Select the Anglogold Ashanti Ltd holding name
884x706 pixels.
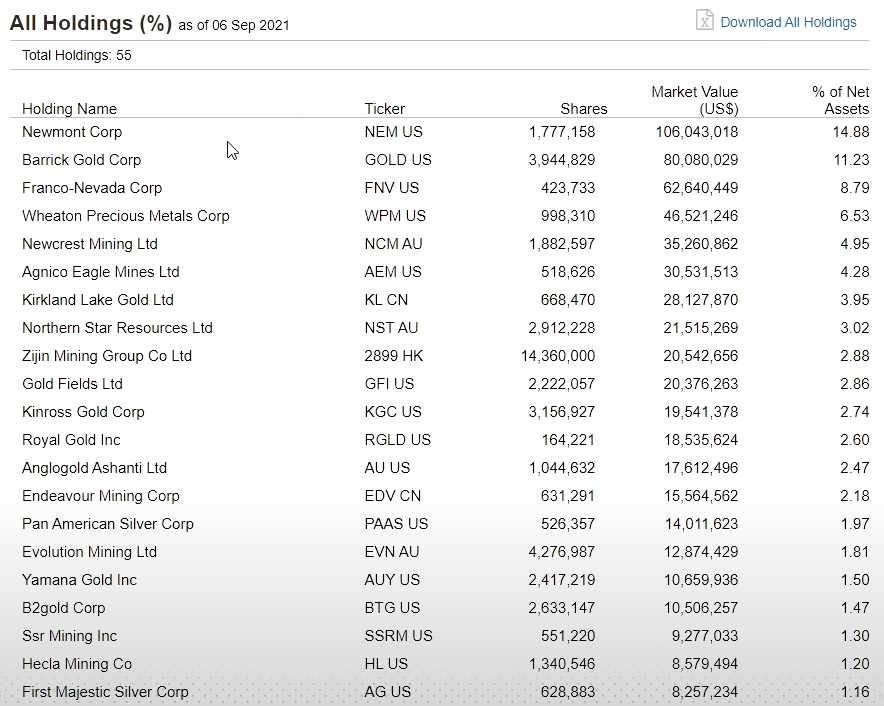tap(94, 468)
